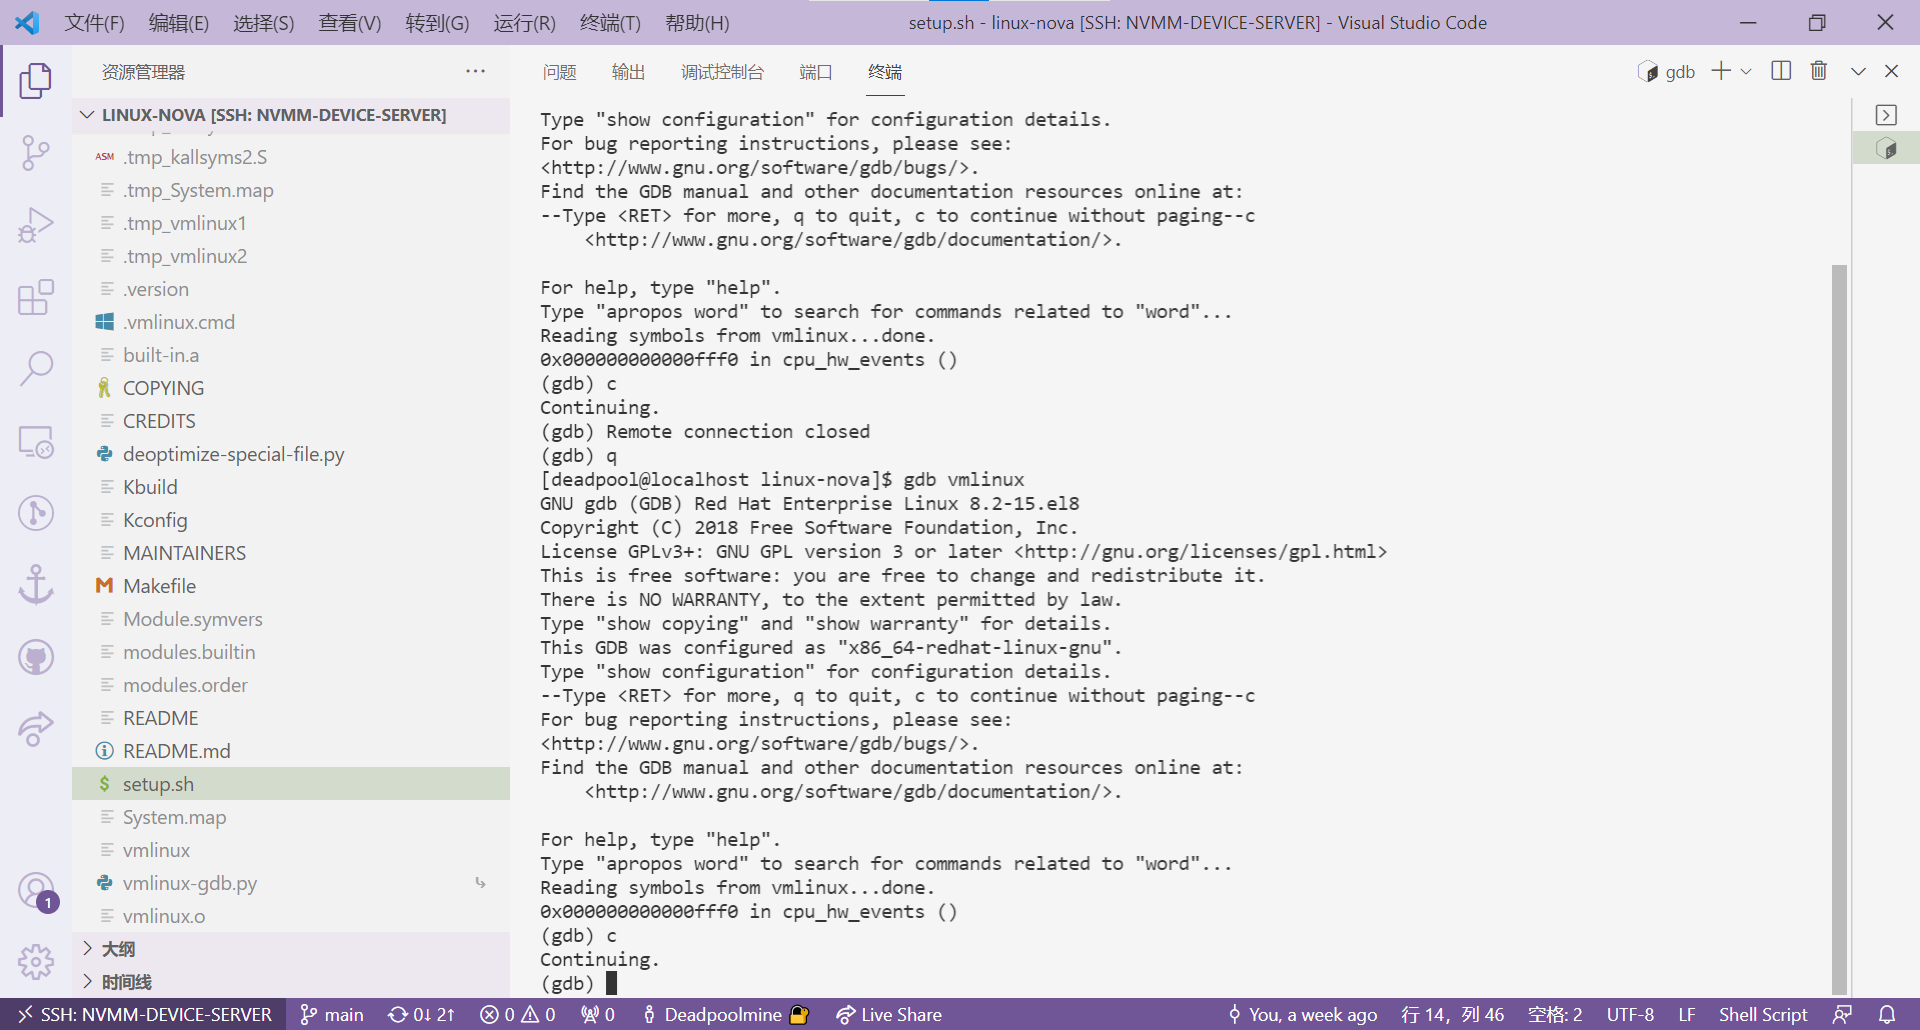Image resolution: width=1920 pixels, height=1030 pixels.
Task: Open MAINTAINERS in the file tree
Action: (x=291, y=553)
